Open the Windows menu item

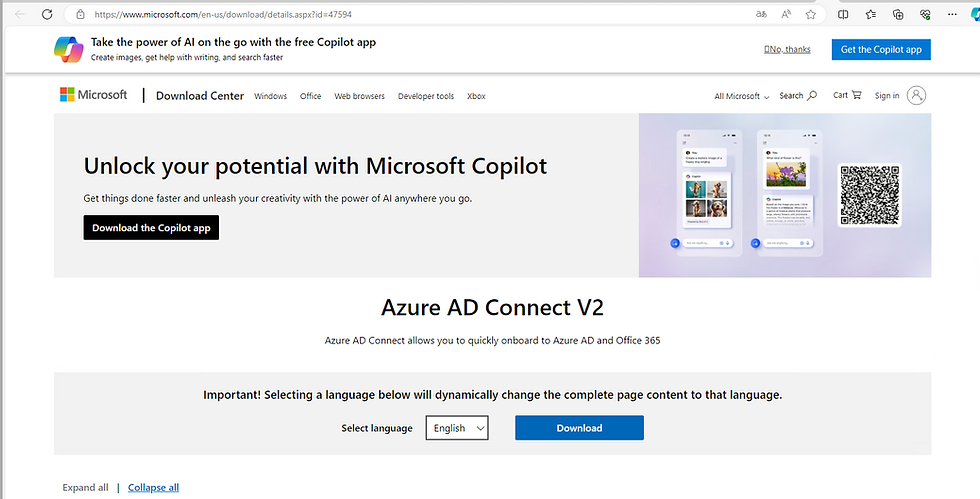pos(271,96)
